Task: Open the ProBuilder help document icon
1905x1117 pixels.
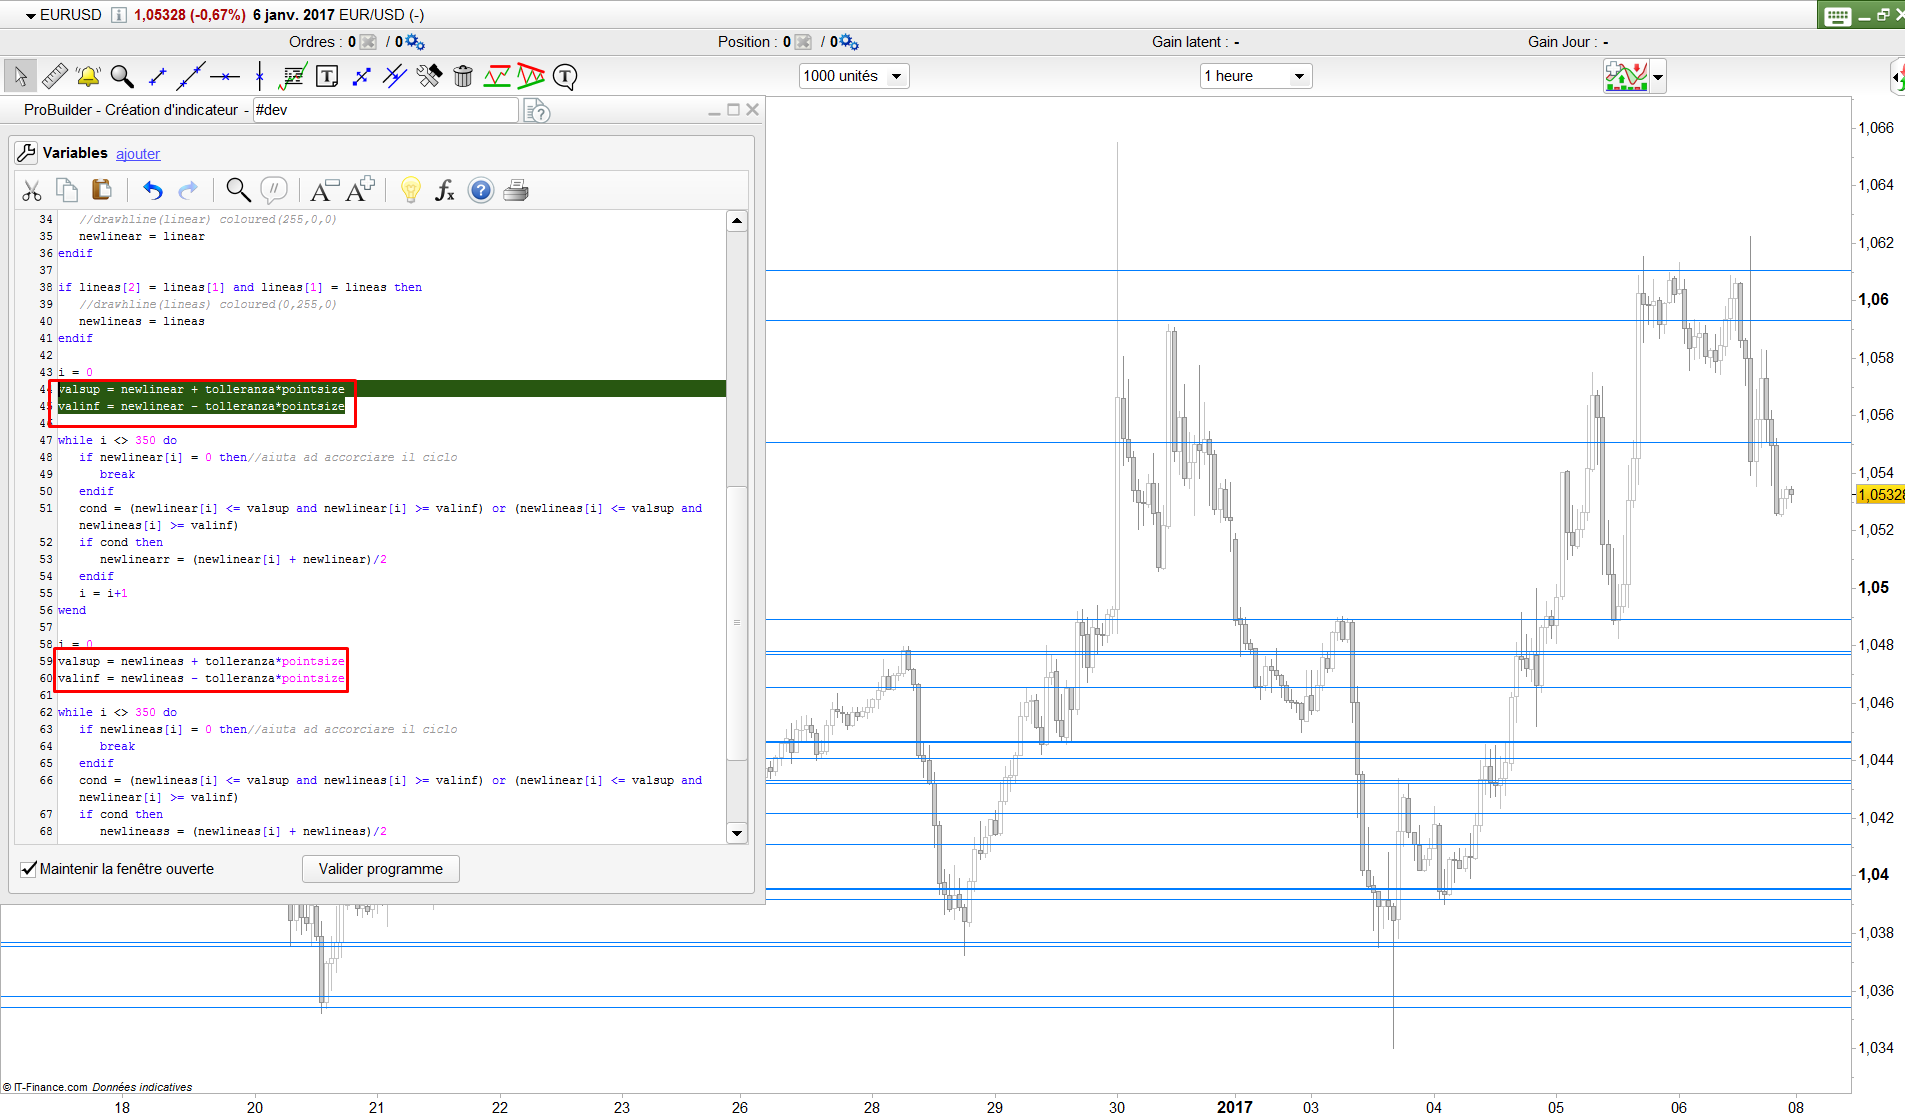Action: point(537,111)
